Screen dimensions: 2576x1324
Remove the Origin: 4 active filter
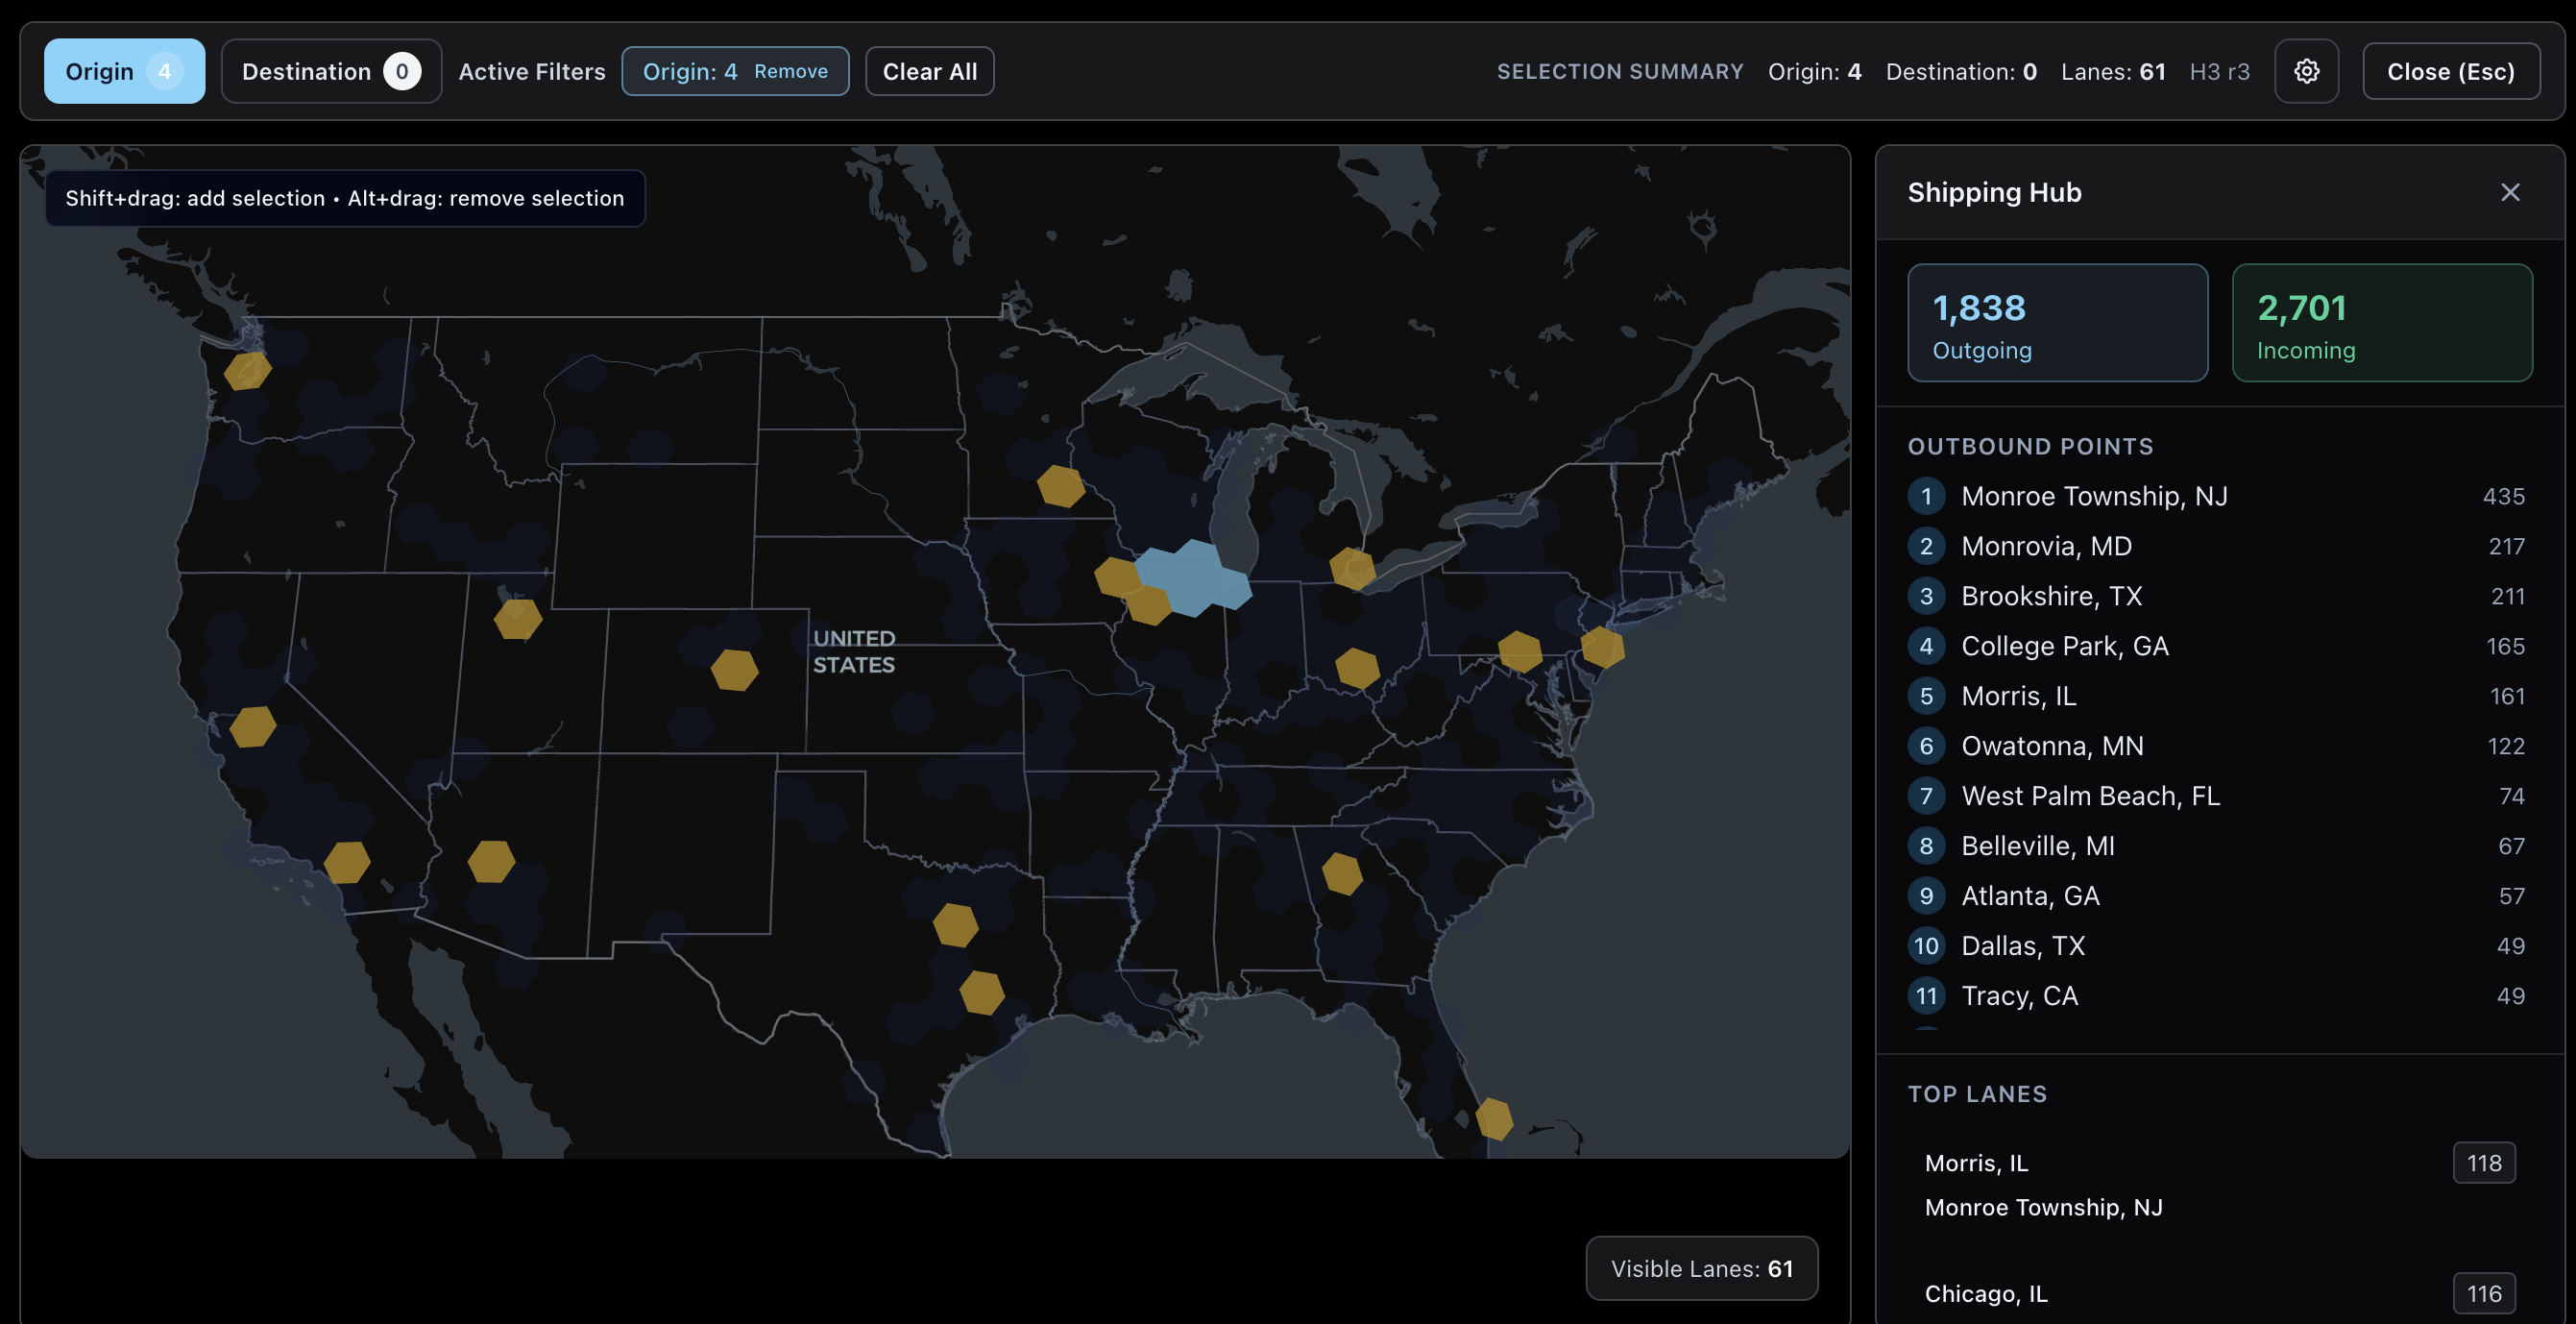791,71
